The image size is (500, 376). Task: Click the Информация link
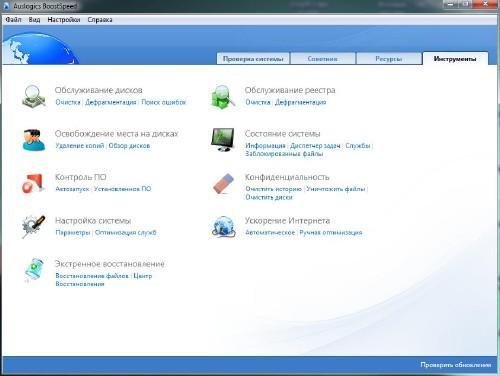tap(265, 146)
